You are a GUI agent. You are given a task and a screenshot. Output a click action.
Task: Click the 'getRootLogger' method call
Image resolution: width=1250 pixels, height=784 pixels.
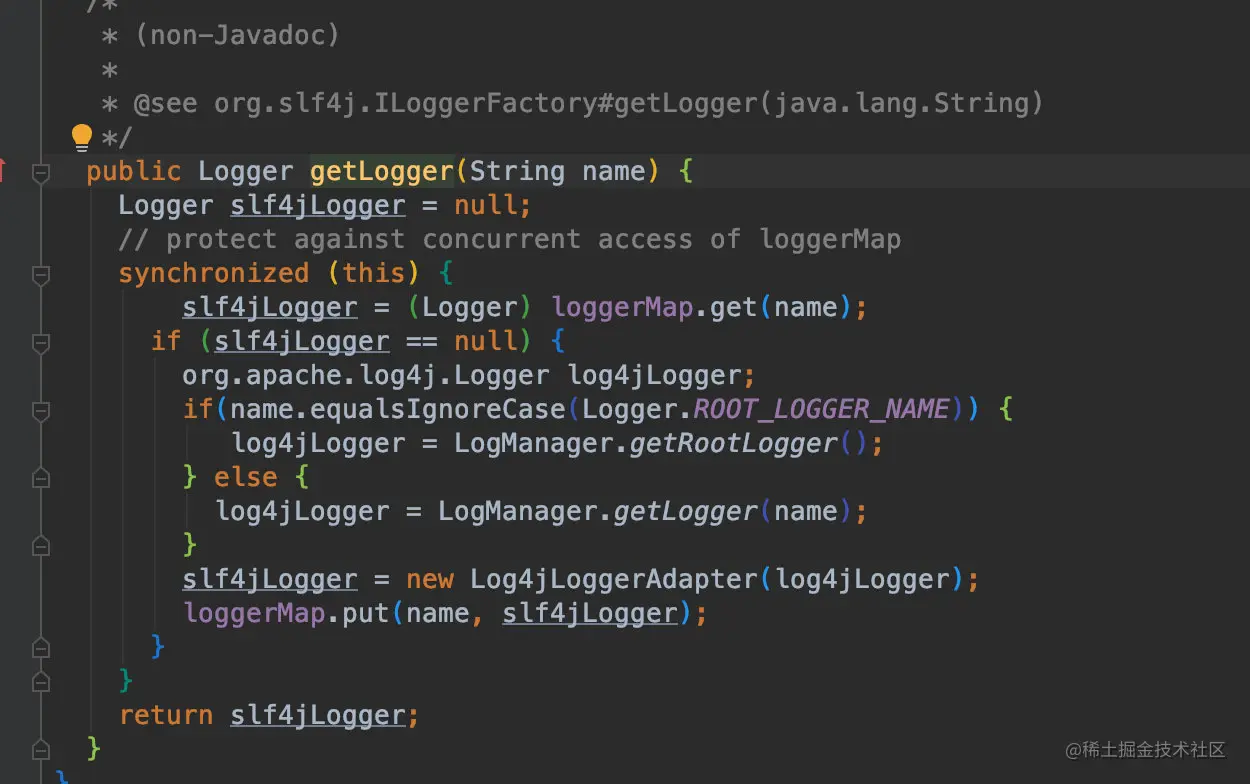coord(733,444)
